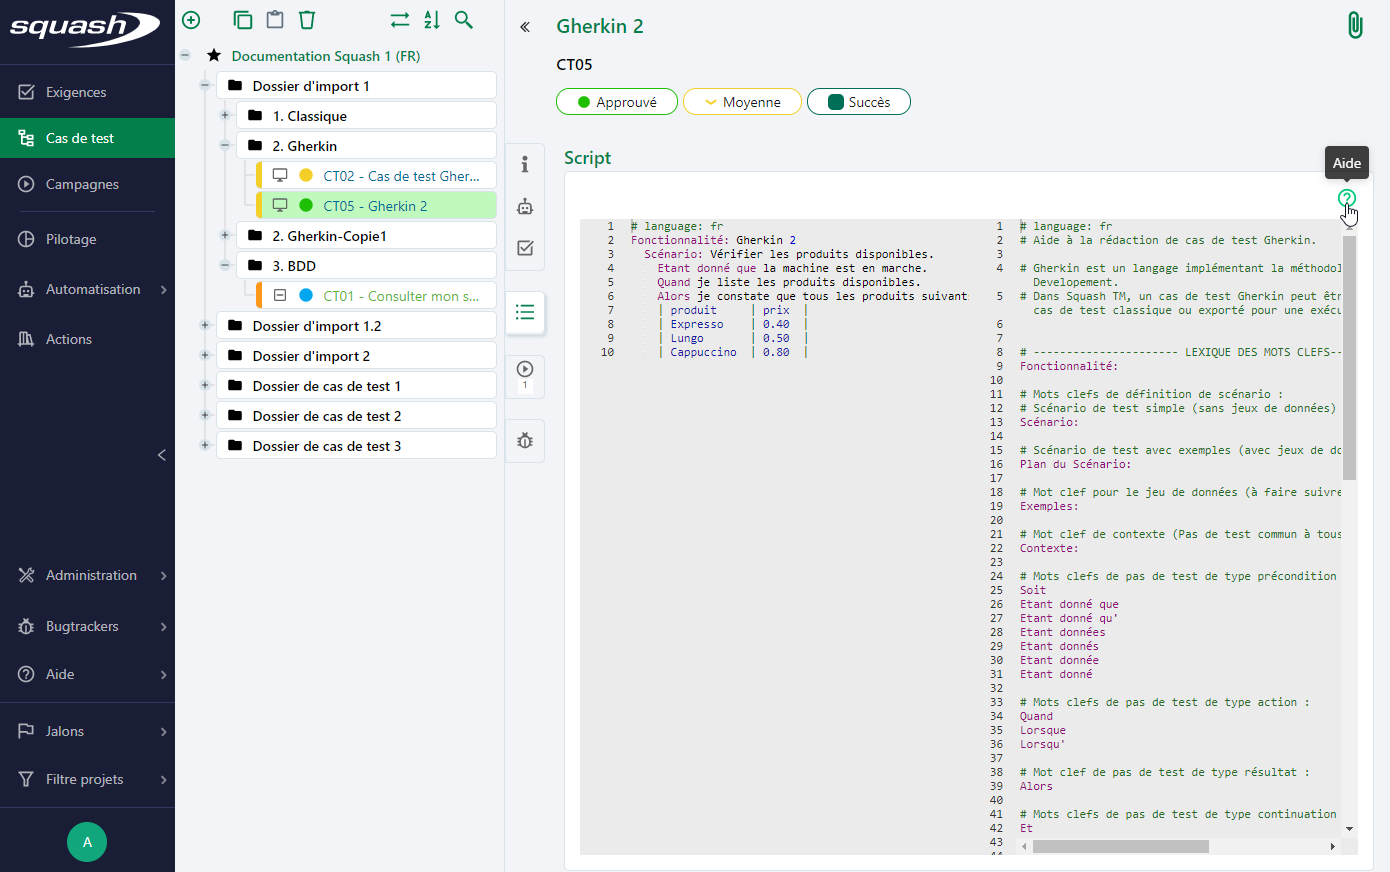Click the copy icon in tree toolbar
Image resolution: width=1390 pixels, height=872 pixels.
pos(242,20)
